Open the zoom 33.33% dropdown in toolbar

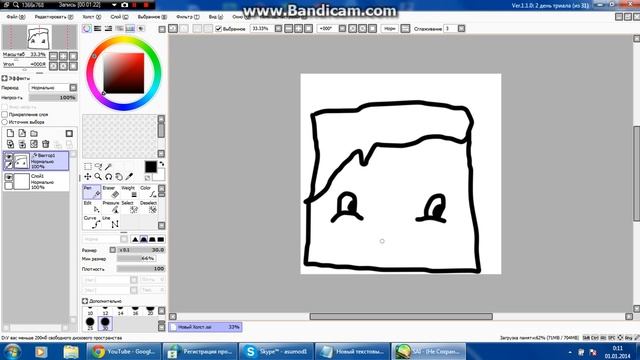coord(278,29)
